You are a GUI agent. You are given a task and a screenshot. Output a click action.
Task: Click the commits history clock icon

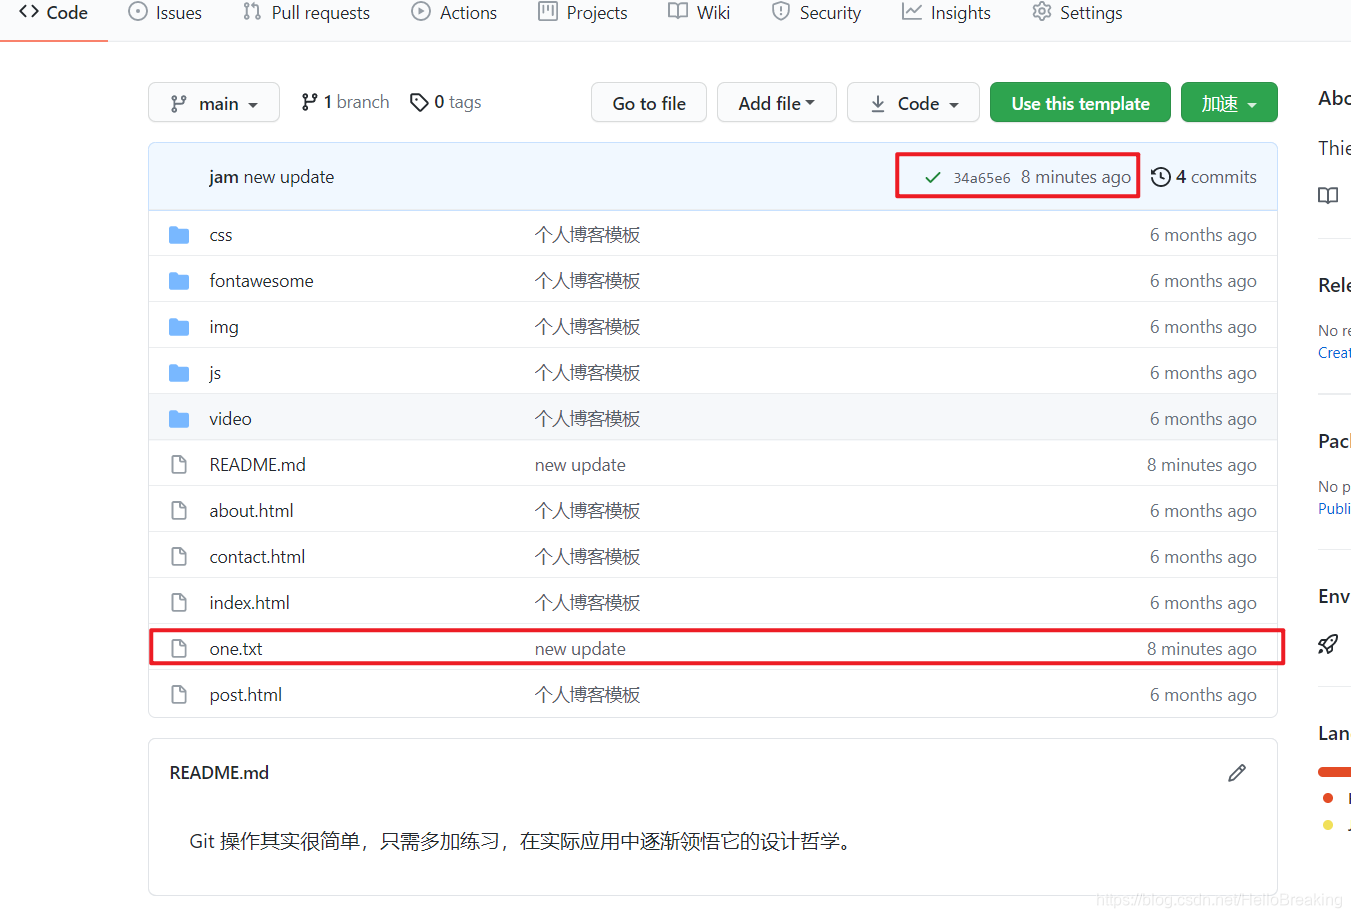1160,177
